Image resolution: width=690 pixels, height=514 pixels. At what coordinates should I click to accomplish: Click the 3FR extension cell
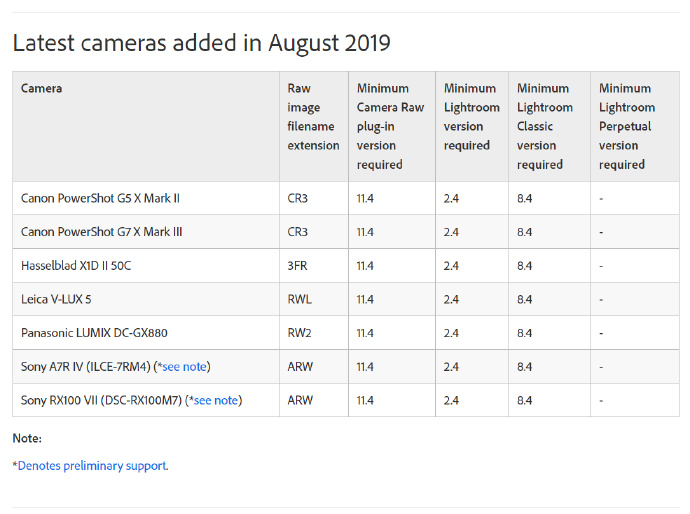(x=298, y=266)
